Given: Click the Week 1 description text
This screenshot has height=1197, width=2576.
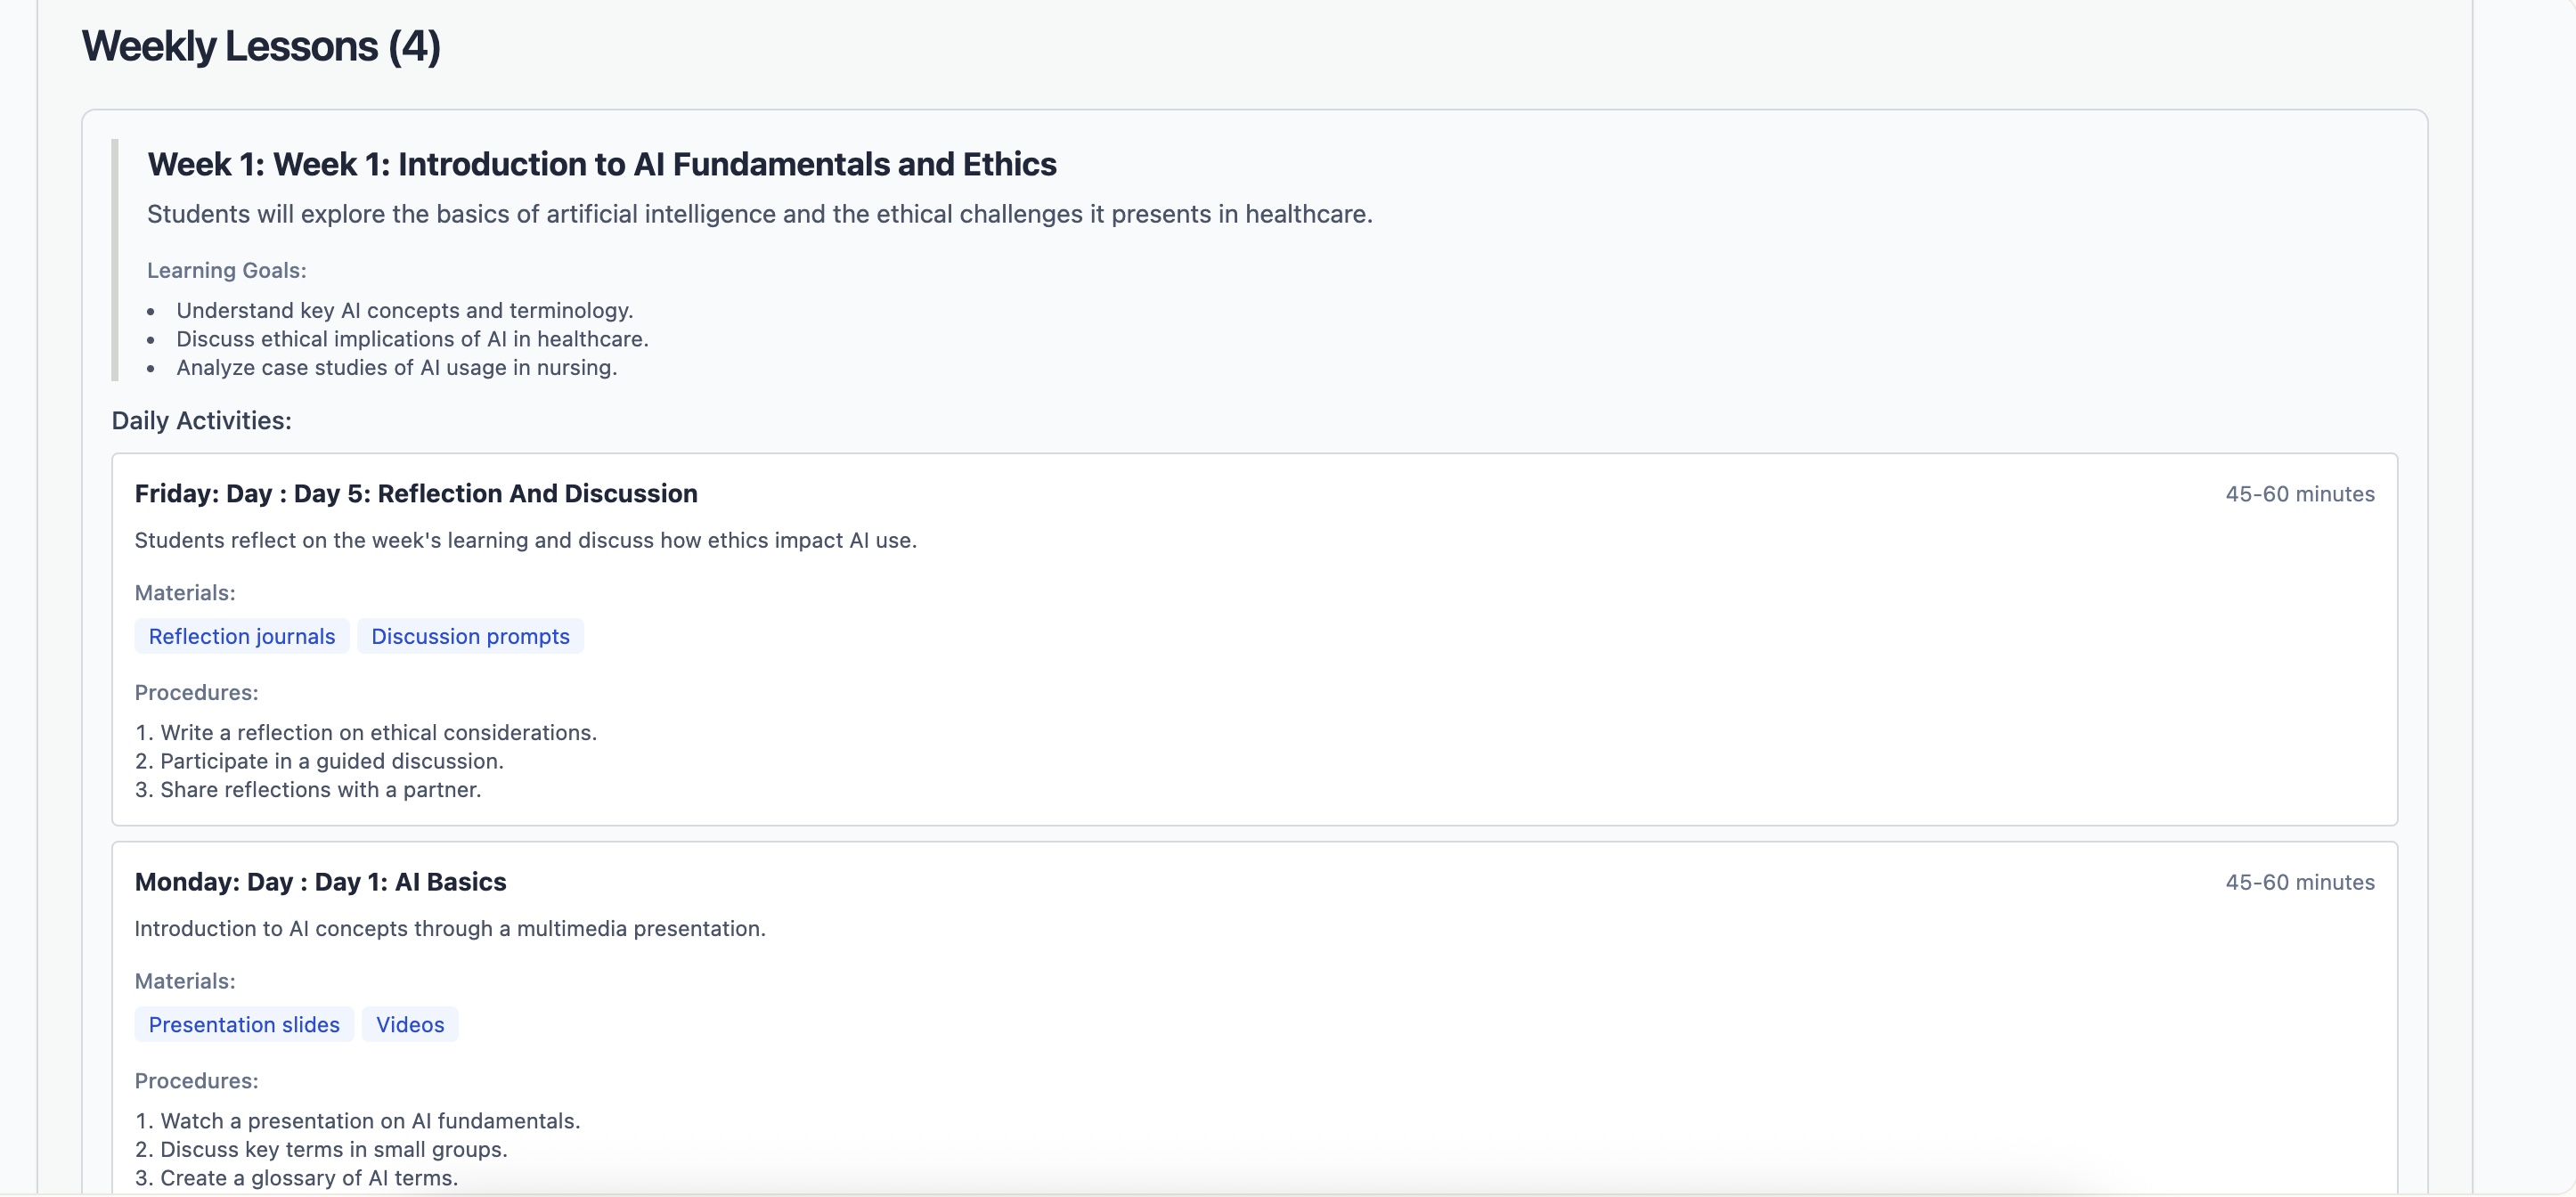Looking at the screenshot, I should 760,213.
